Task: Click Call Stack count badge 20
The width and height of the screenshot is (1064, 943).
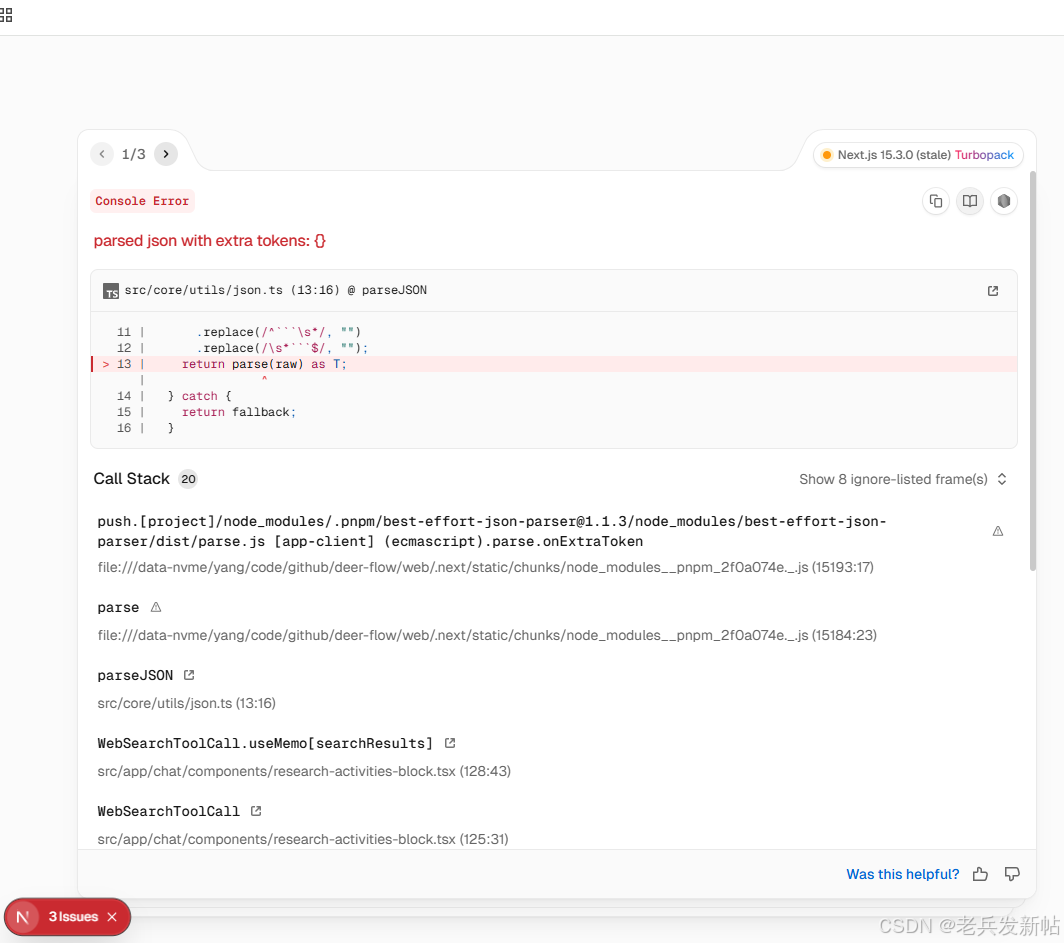Action: (188, 479)
